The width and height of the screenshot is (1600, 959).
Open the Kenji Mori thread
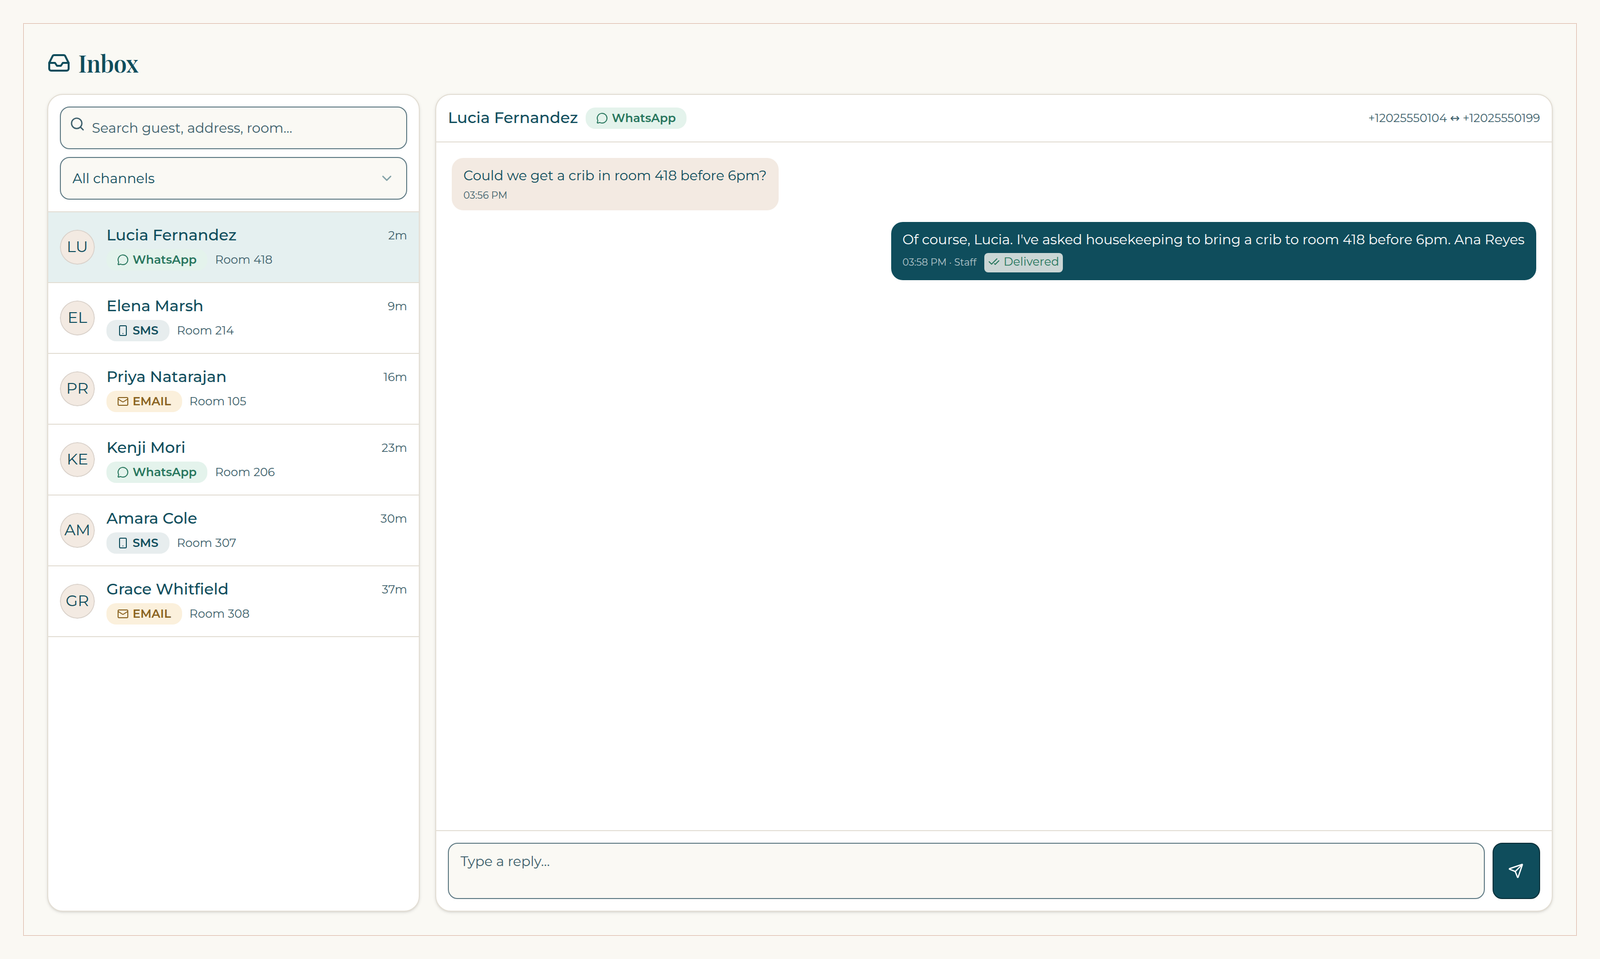(233, 460)
